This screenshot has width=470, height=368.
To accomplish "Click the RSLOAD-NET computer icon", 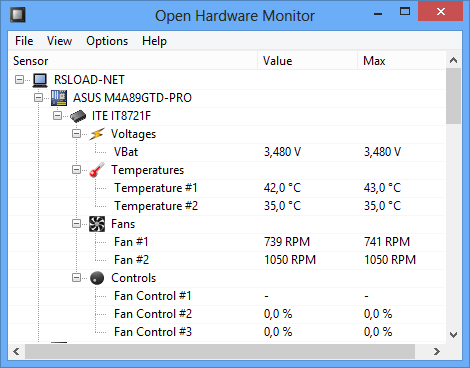I will tap(40, 80).
